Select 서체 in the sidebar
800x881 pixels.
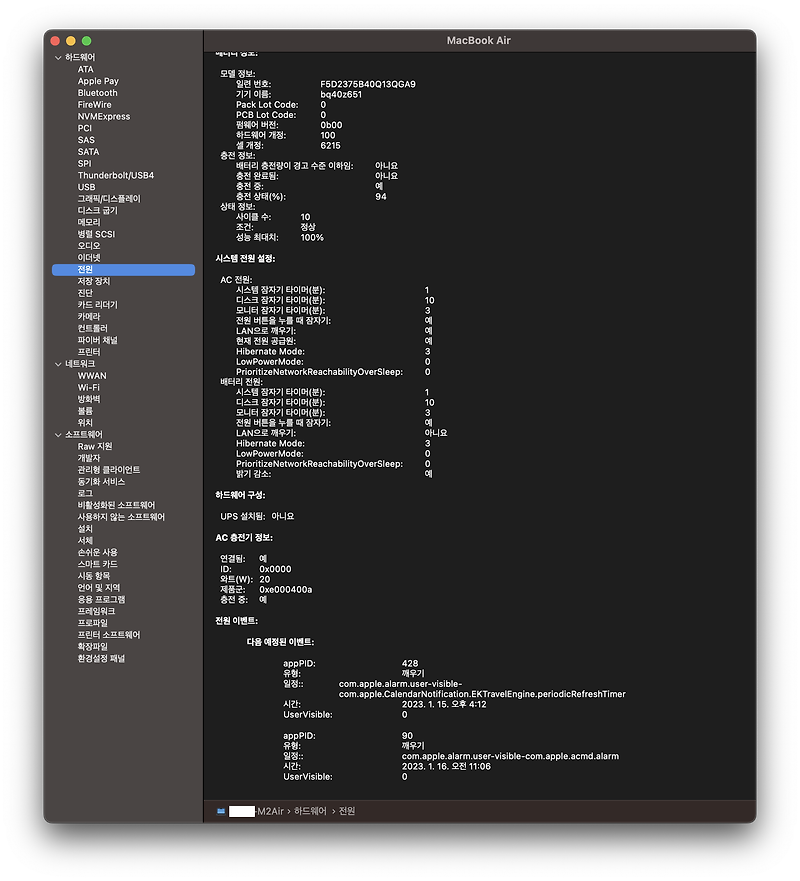[85, 541]
